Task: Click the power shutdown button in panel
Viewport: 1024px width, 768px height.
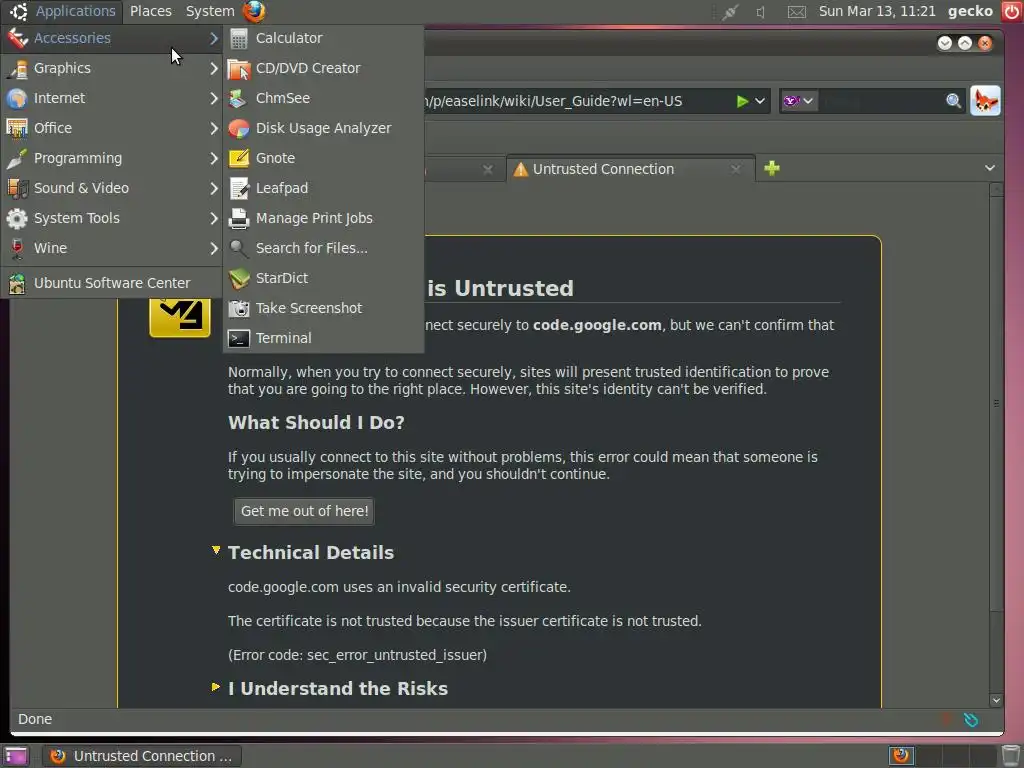Action: pyautogui.click(x=1012, y=11)
